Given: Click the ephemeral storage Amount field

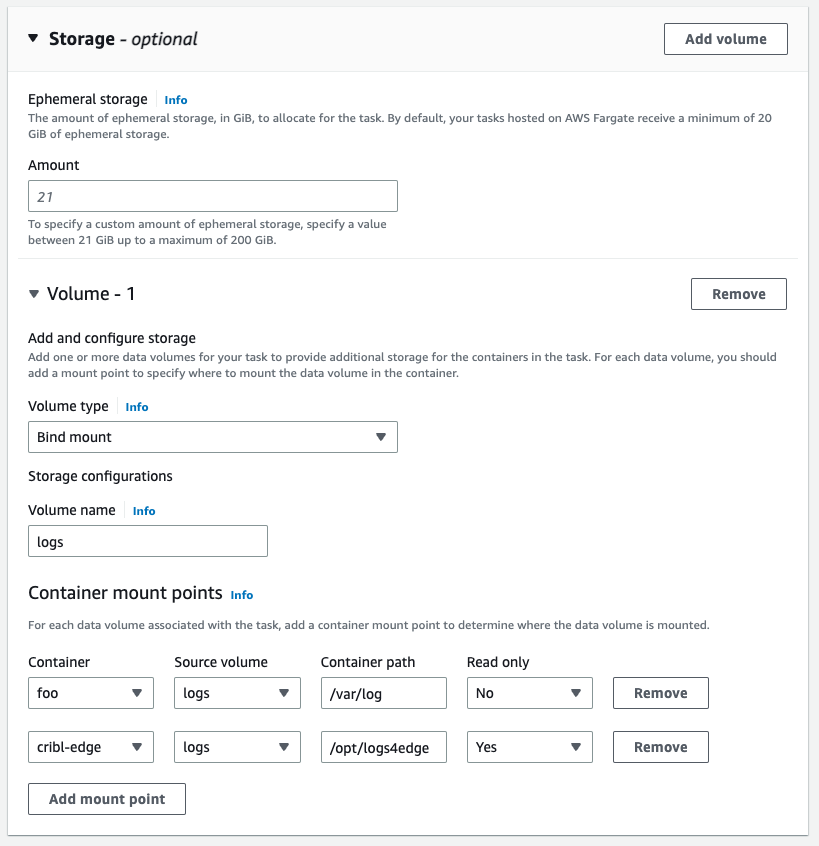Looking at the screenshot, I should (x=212, y=195).
